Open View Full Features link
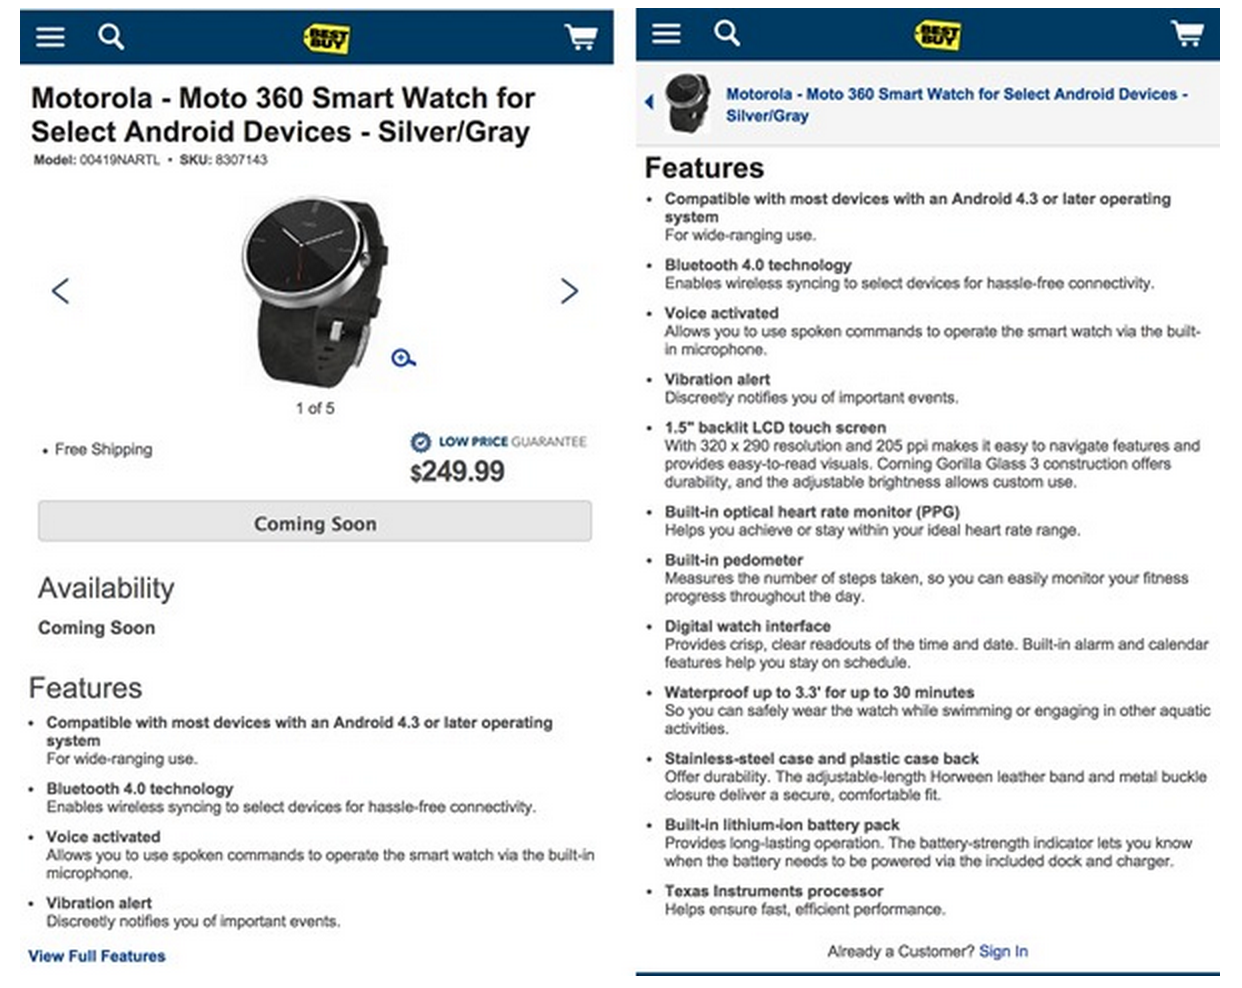Image resolution: width=1242 pixels, height=988 pixels. click(97, 956)
